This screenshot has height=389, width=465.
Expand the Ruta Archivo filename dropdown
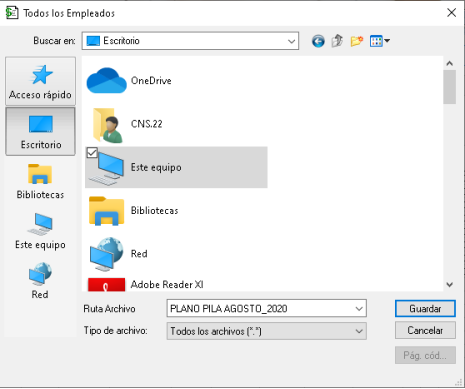359,309
